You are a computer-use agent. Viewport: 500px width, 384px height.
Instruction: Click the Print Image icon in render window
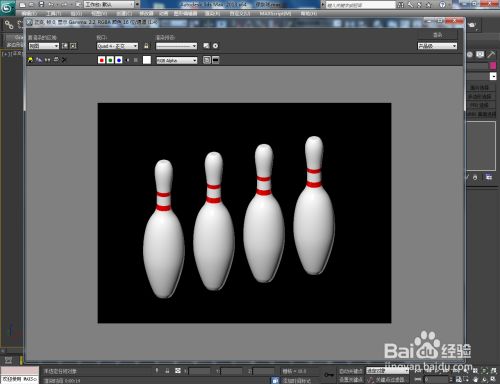56,60
